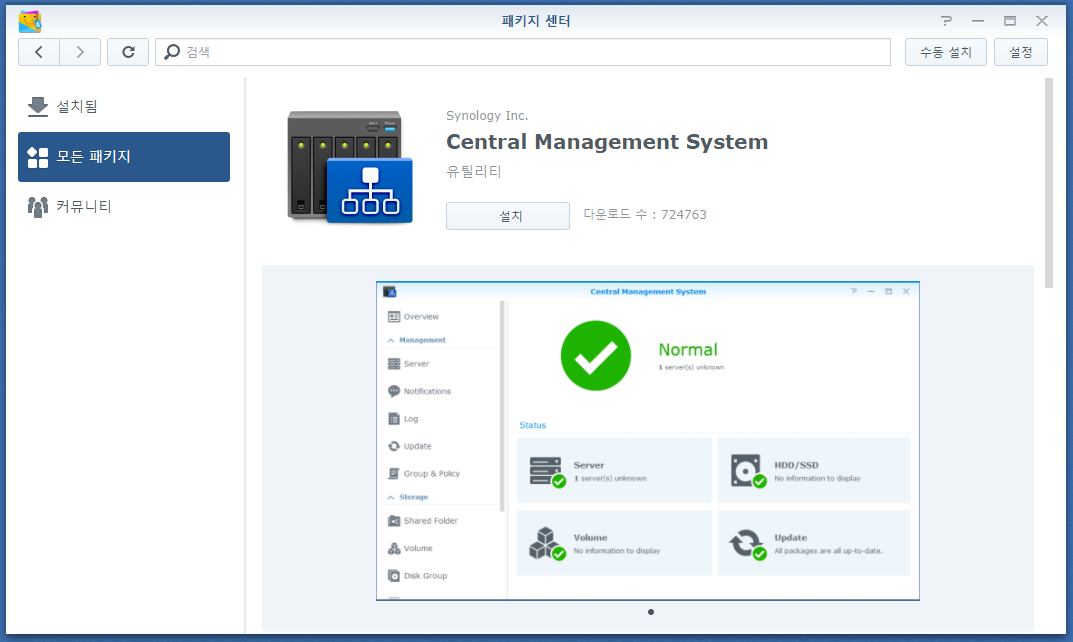Click the 유틸리티 category label
This screenshot has height=642, width=1073.
click(x=474, y=171)
